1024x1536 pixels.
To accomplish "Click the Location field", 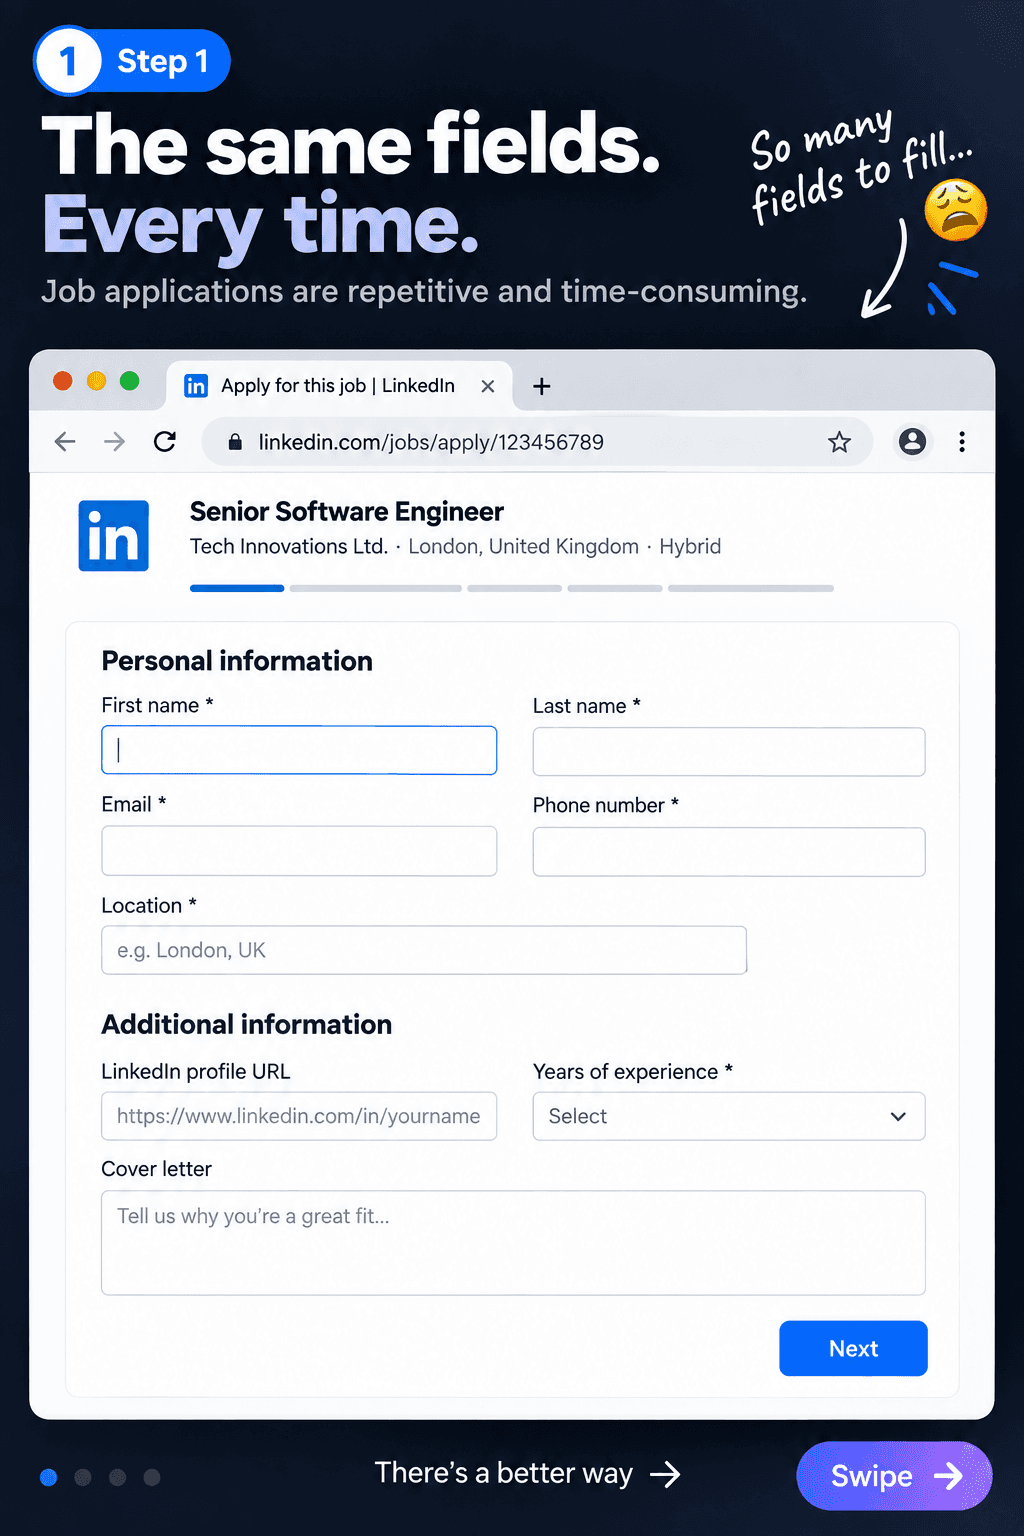I will pyautogui.click(x=424, y=950).
